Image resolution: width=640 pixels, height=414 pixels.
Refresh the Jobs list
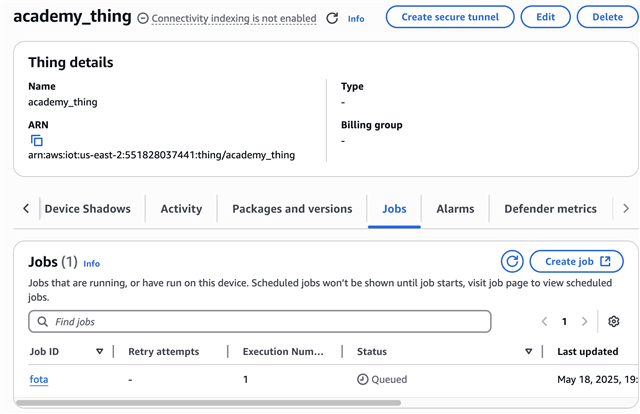tap(512, 261)
